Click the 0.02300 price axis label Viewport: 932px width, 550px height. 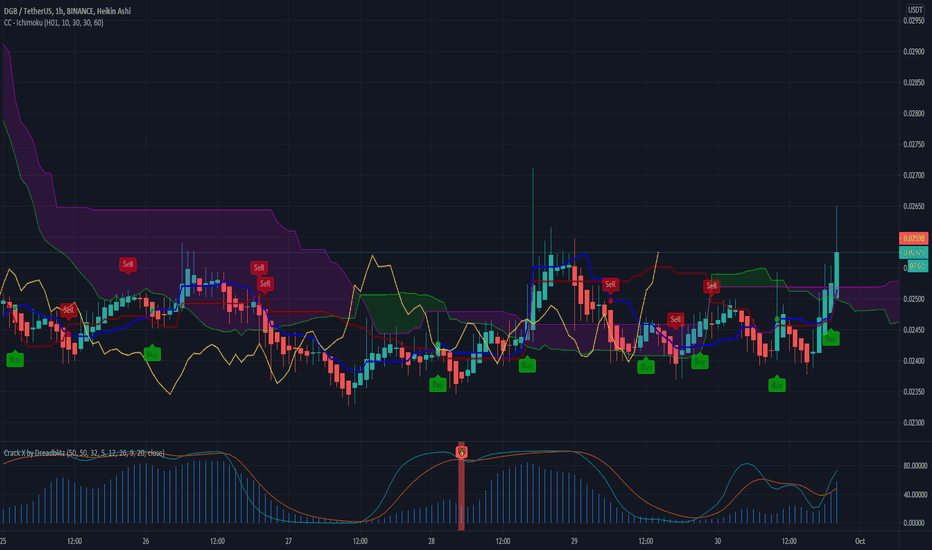914,423
